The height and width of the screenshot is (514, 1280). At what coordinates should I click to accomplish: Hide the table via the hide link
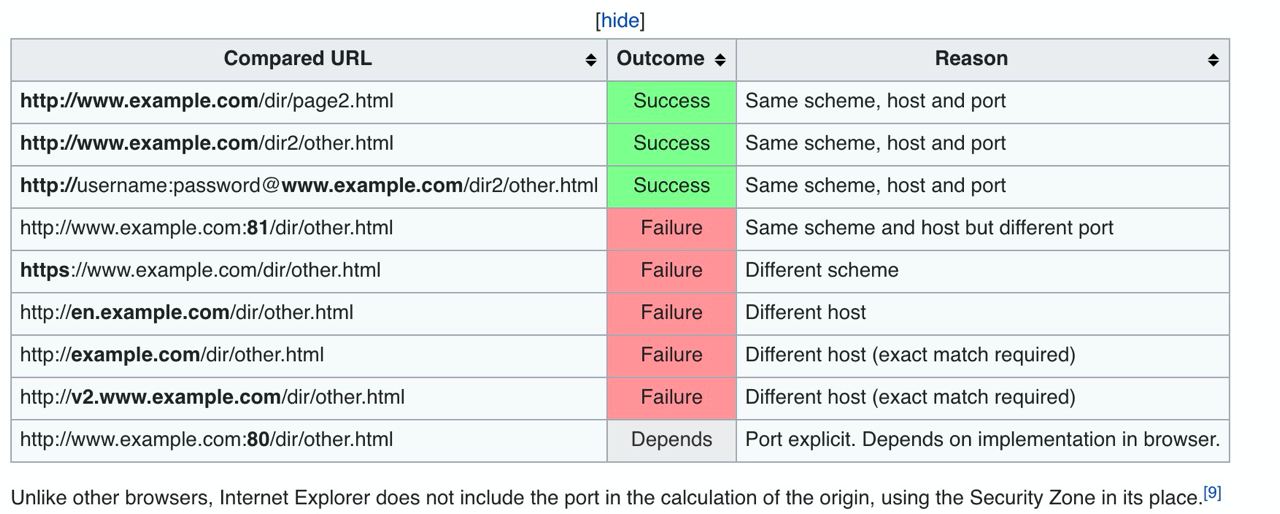coord(620,20)
